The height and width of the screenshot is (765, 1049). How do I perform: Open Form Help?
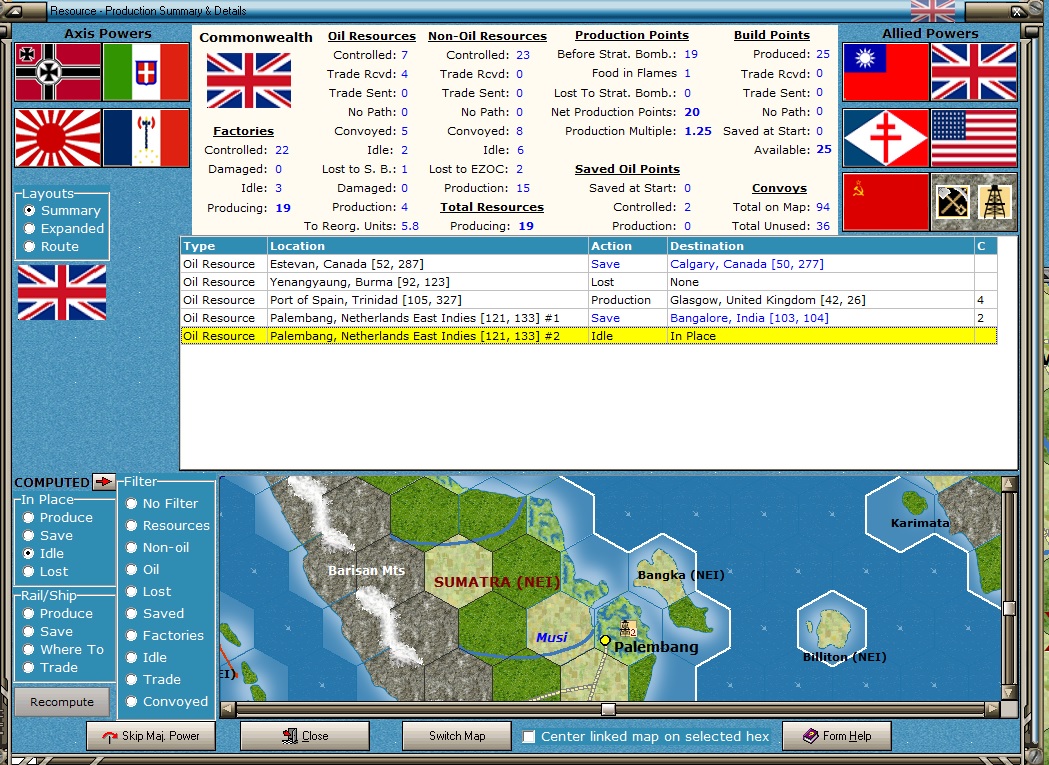[837, 736]
